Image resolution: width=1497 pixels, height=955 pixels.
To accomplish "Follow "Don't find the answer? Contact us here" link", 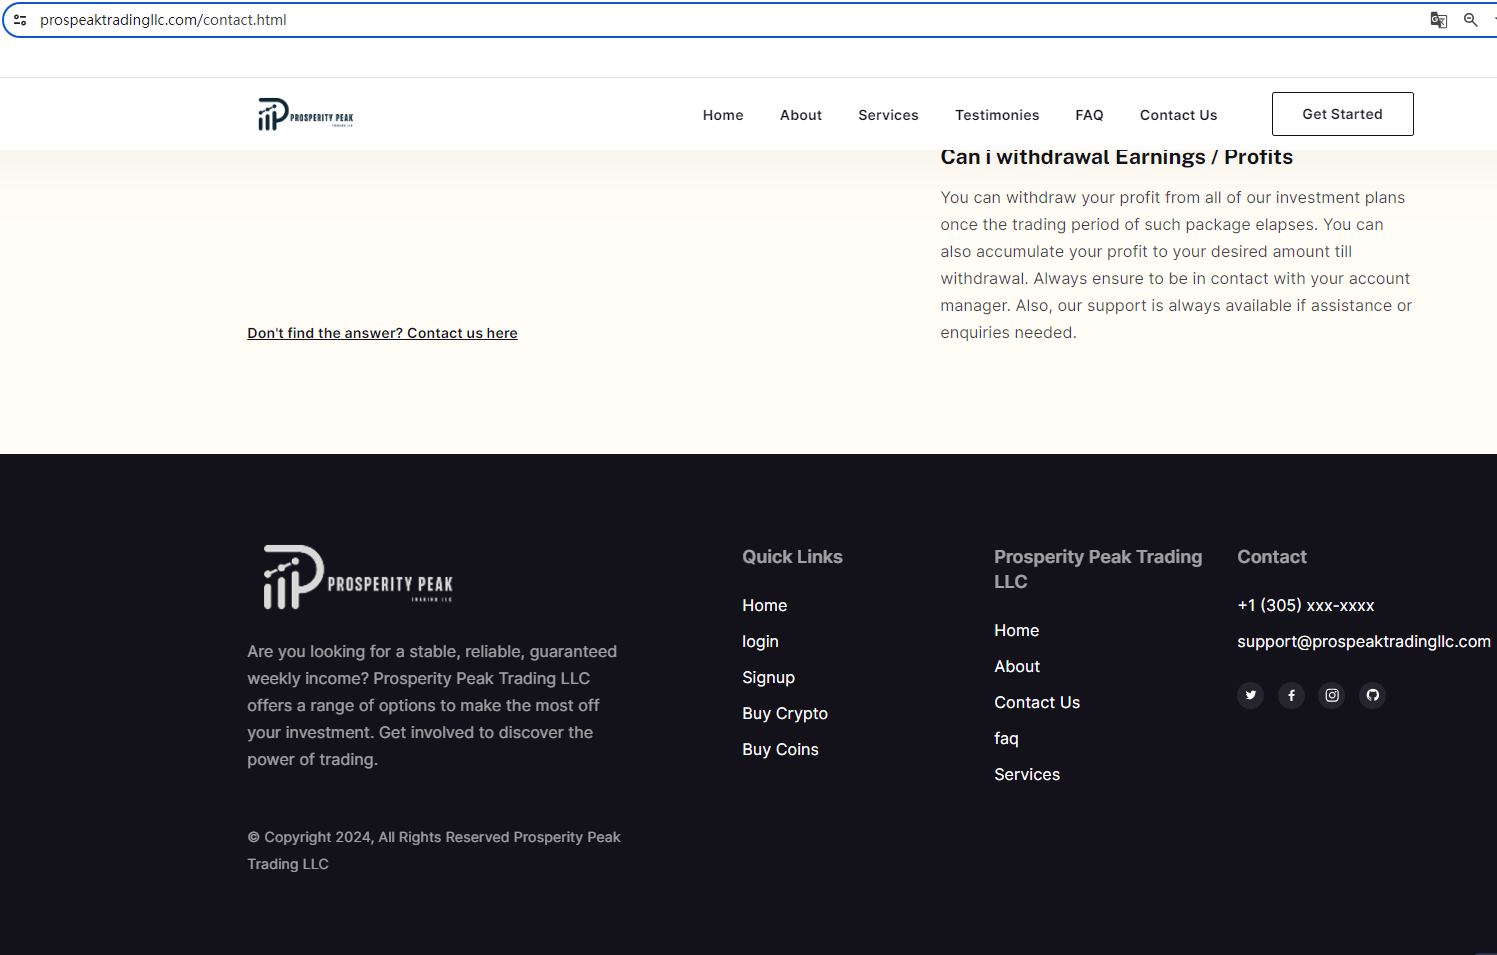I will coord(382,333).
